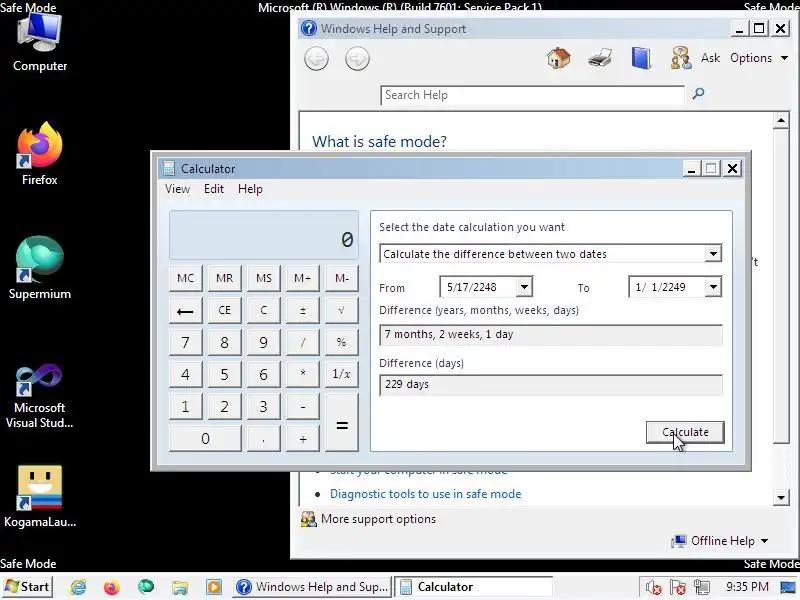Click the Print icon in Help window
Screen dimensions: 800x600
599,58
